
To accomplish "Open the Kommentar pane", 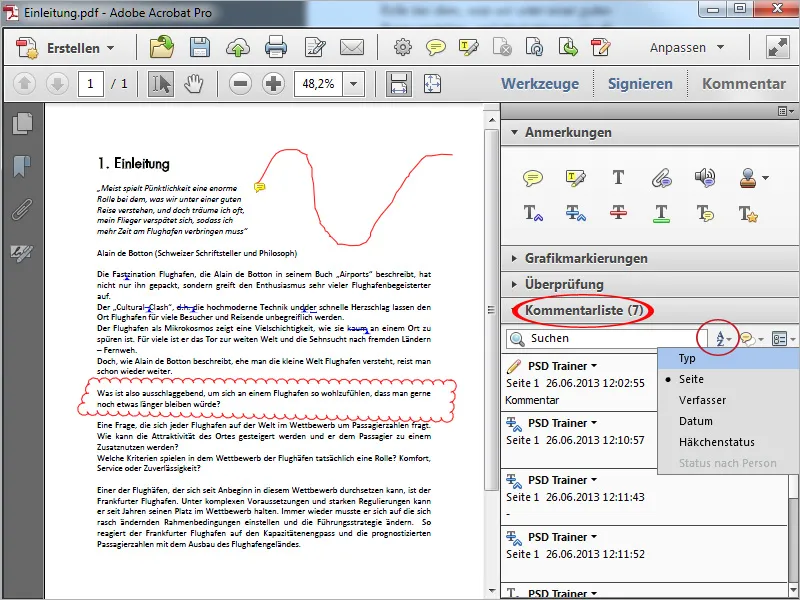I will [x=743, y=84].
